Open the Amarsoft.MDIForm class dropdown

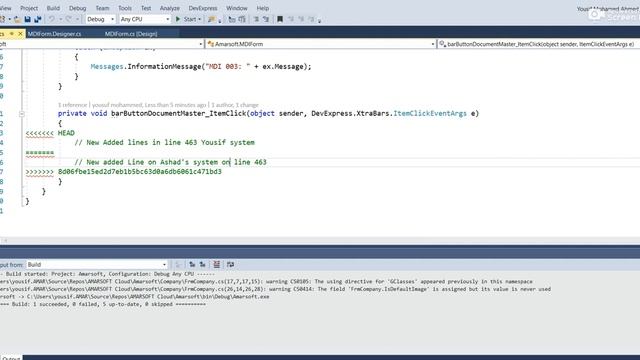[x=320, y=44]
